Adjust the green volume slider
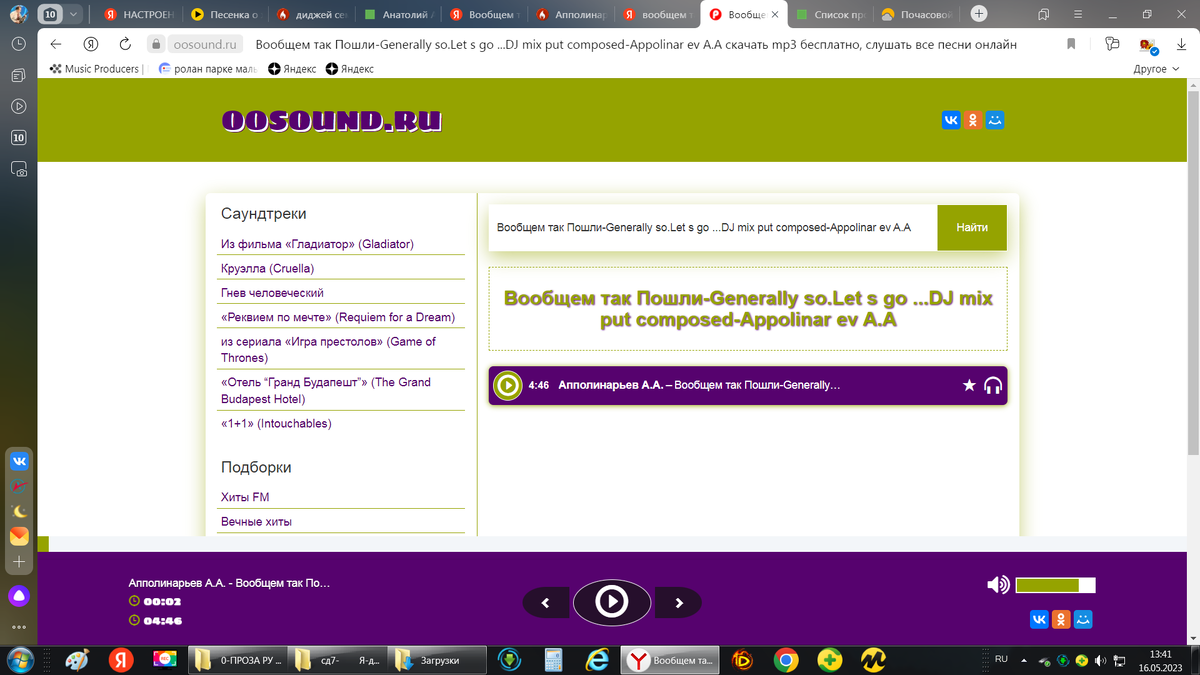 click(x=1055, y=585)
